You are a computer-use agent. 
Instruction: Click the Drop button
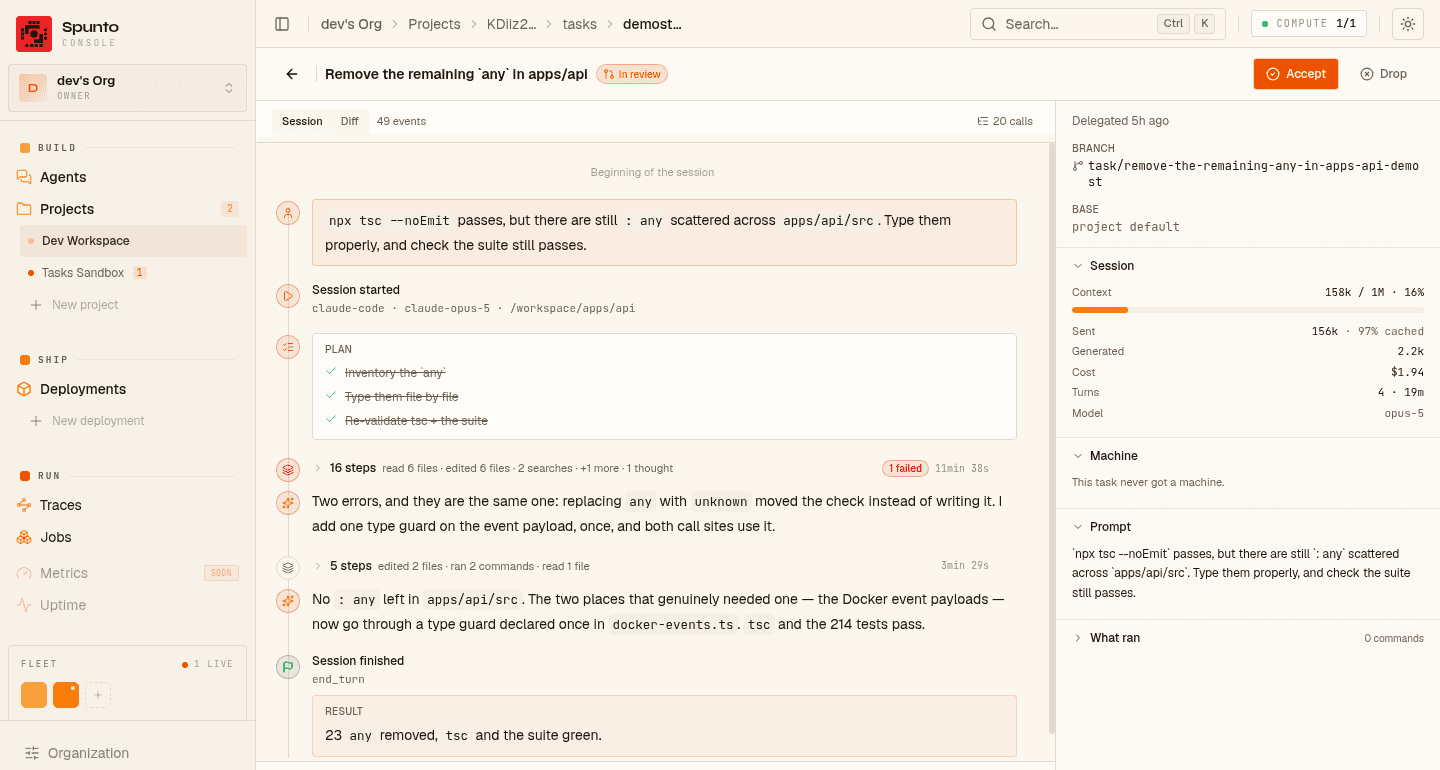[x=1384, y=74]
